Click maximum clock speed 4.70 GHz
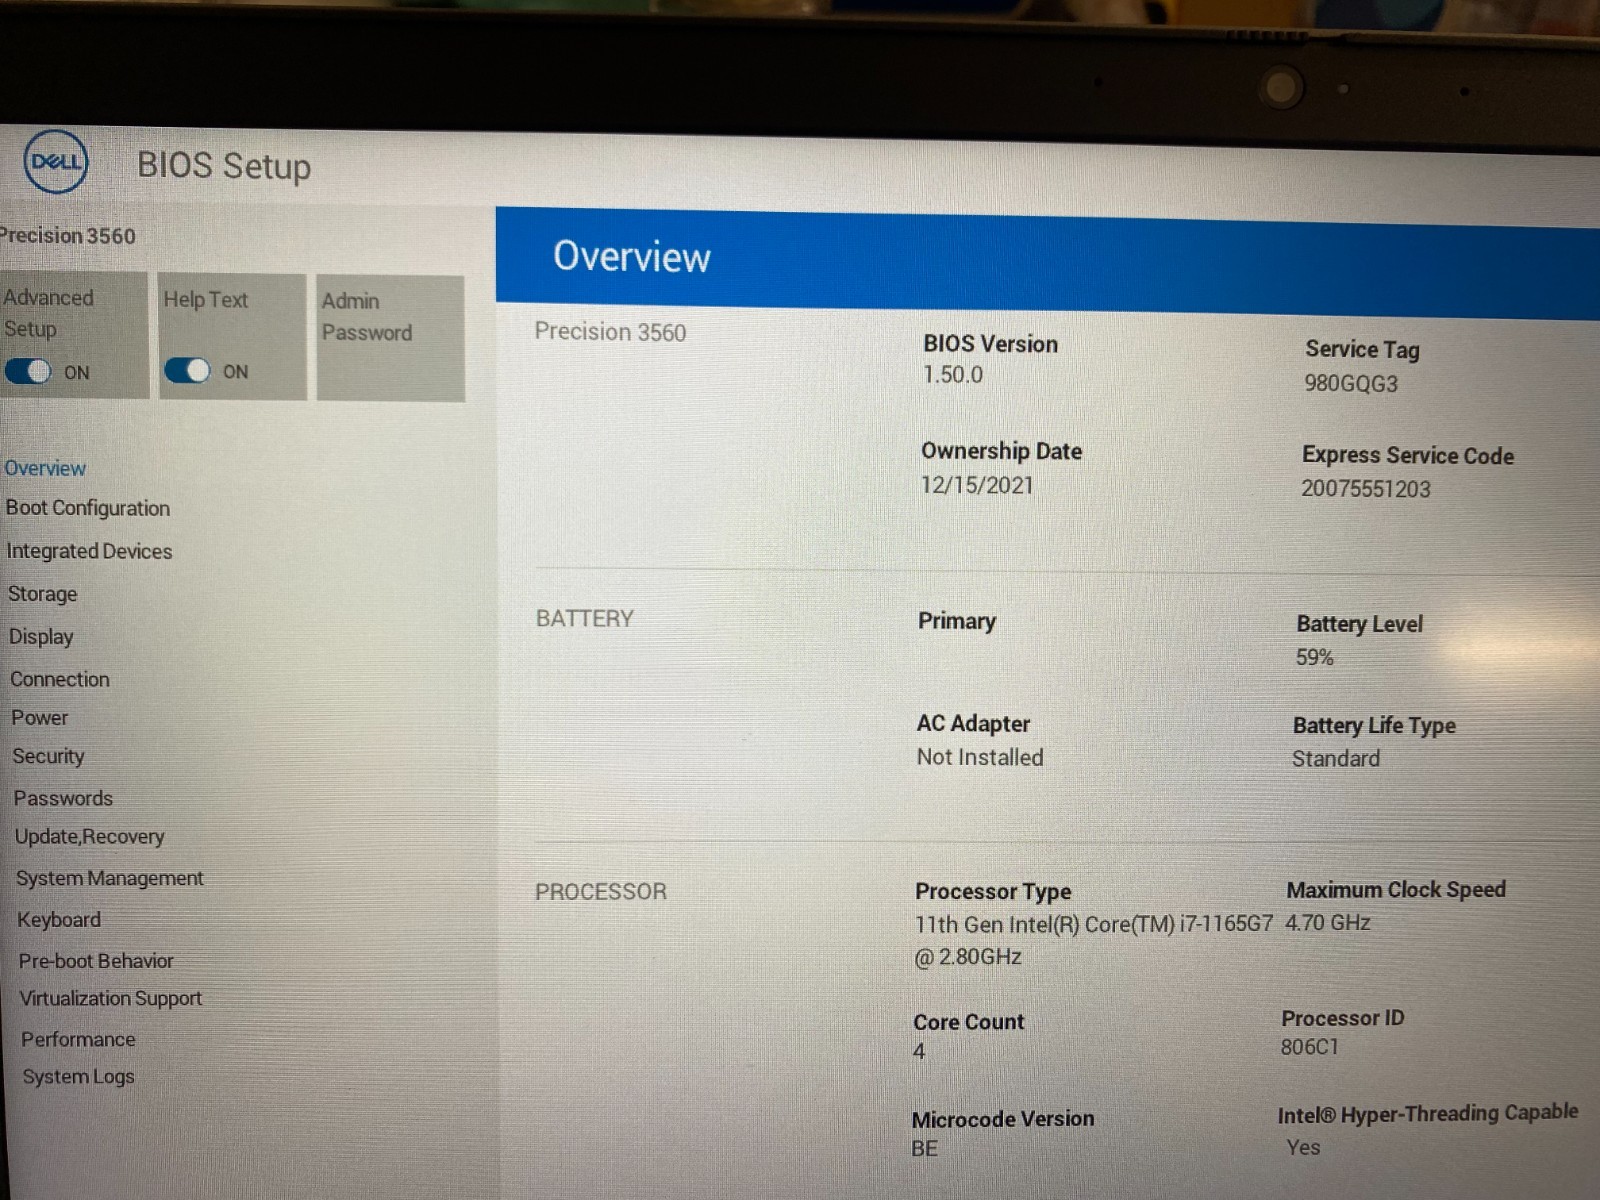The image size is (1600, 1200). pyautogui.click(x=1327, y=923)
